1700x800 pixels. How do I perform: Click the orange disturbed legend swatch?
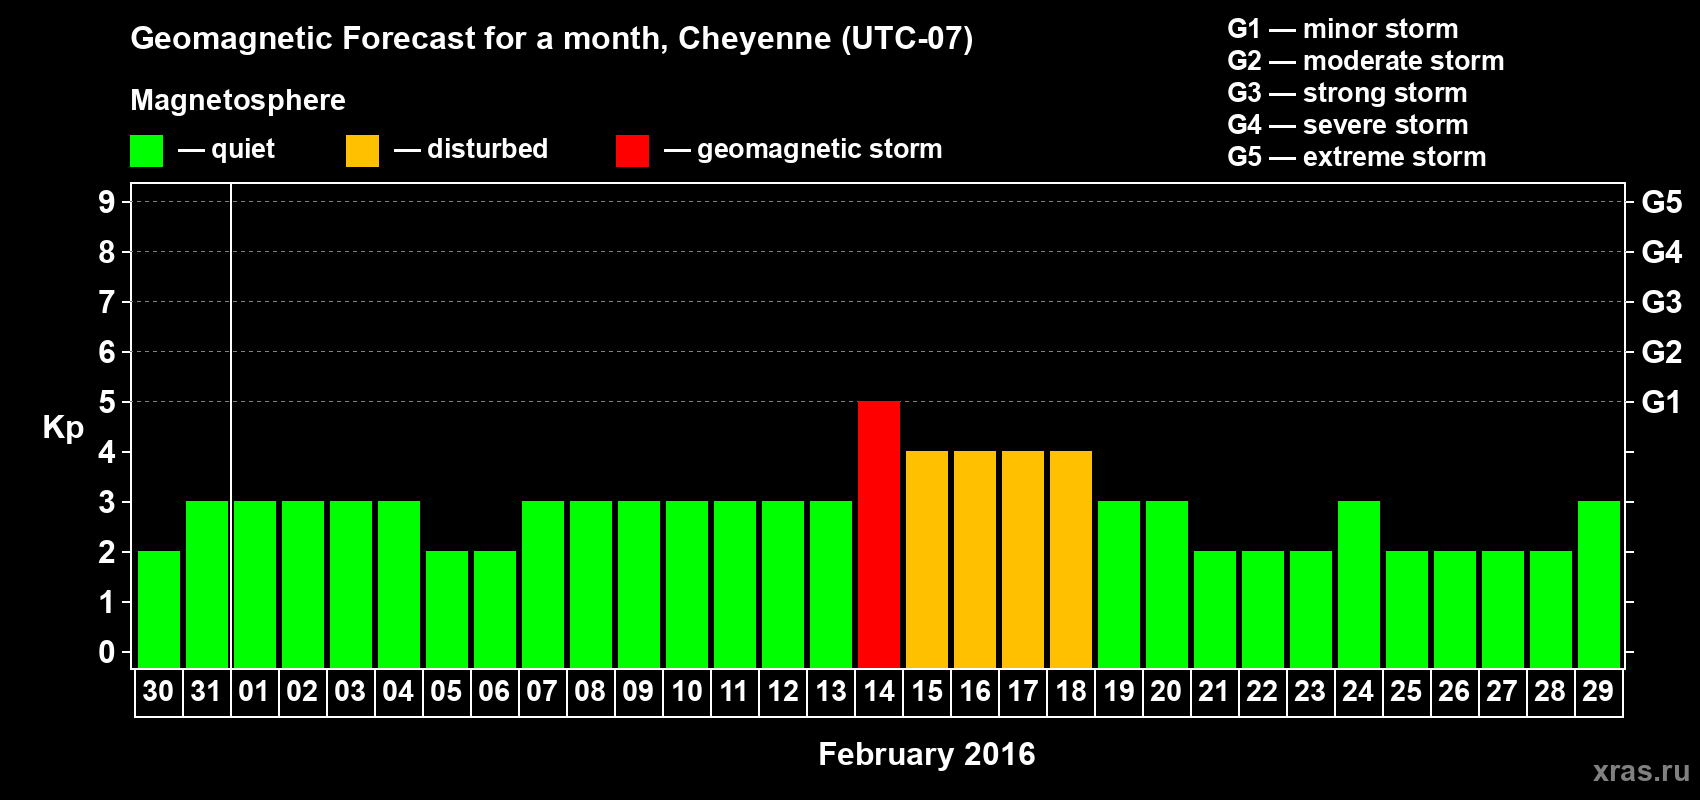pyautogui.click(x=362, y=151)
